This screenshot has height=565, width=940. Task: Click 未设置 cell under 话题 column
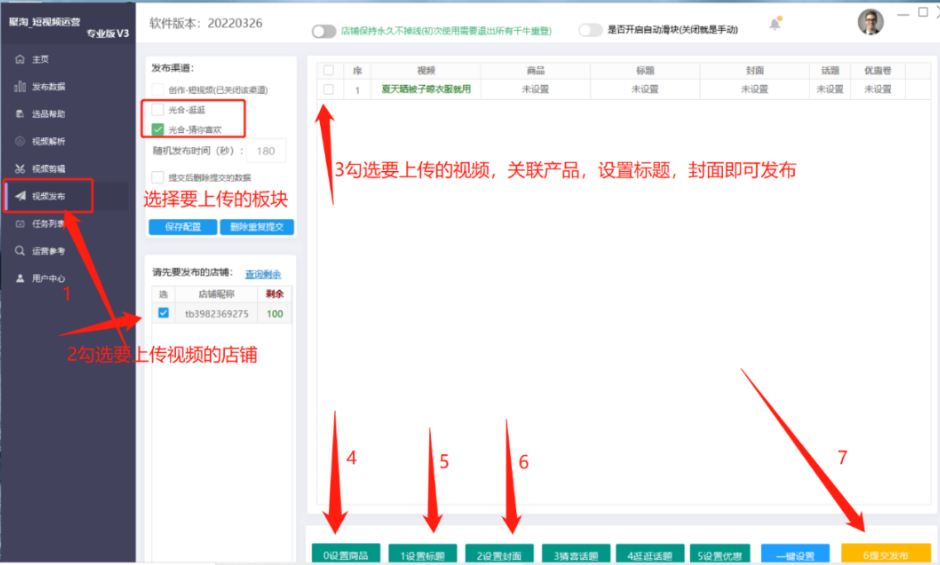tap(830, 89)
